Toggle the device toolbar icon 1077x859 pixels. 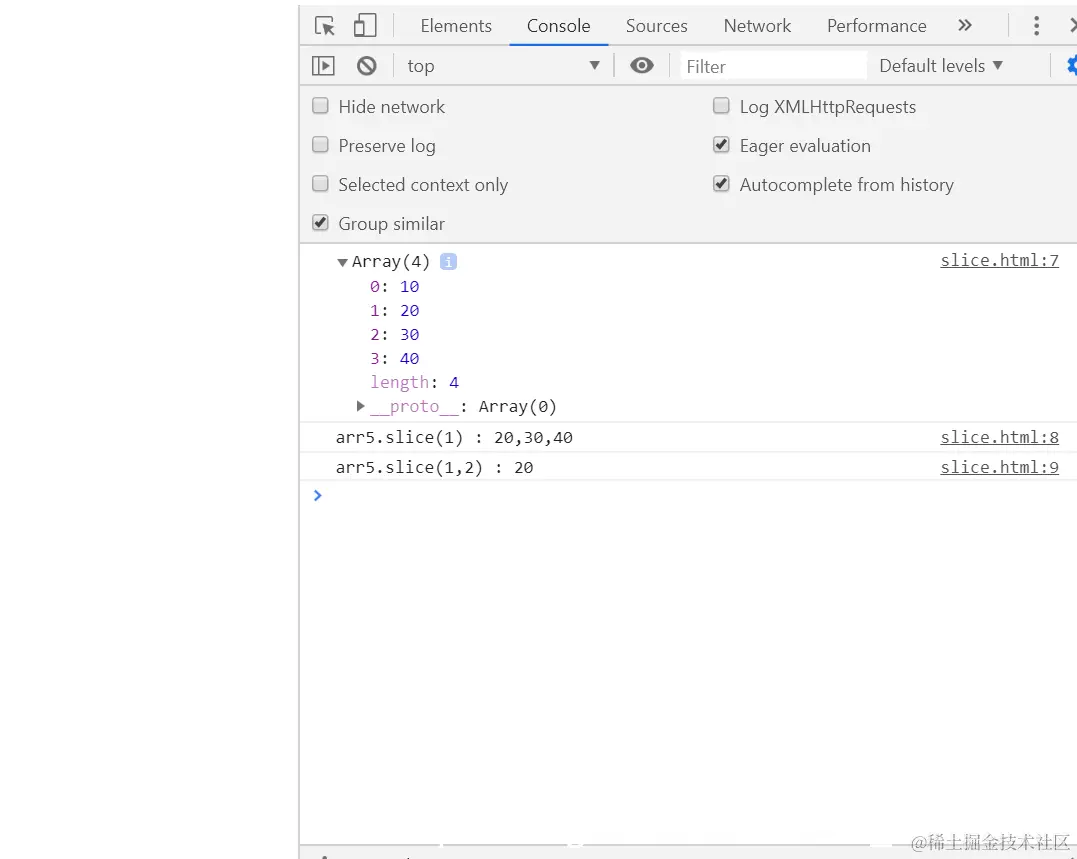coord(365,26)
